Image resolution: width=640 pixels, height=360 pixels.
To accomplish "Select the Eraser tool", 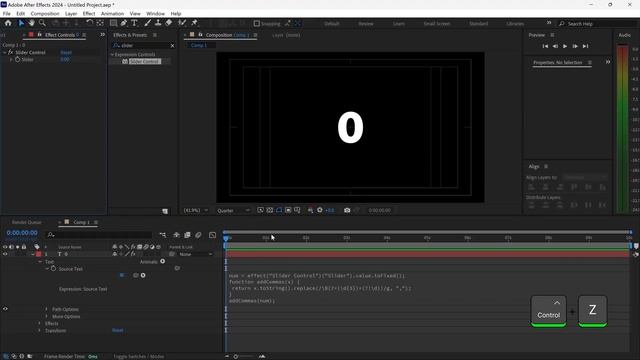I will (169, 23).
